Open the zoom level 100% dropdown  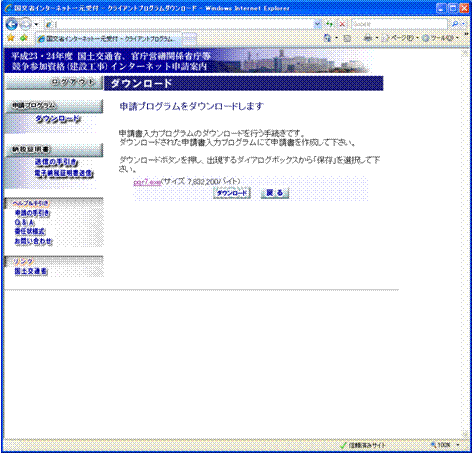coord(446,445)
